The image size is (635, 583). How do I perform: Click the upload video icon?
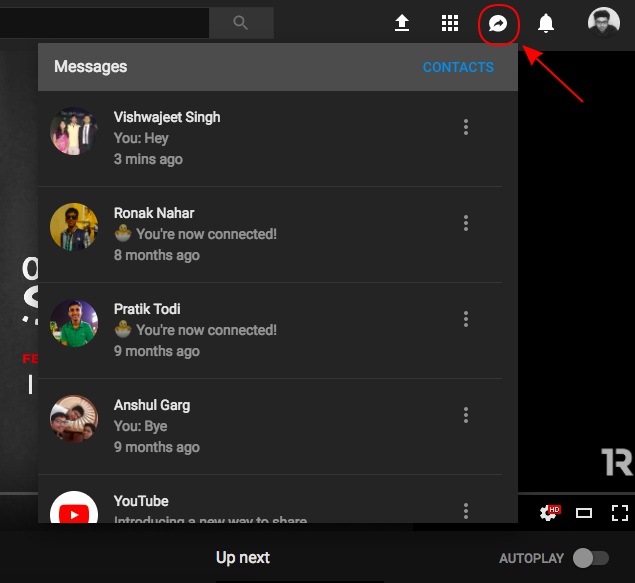(402, 23)
